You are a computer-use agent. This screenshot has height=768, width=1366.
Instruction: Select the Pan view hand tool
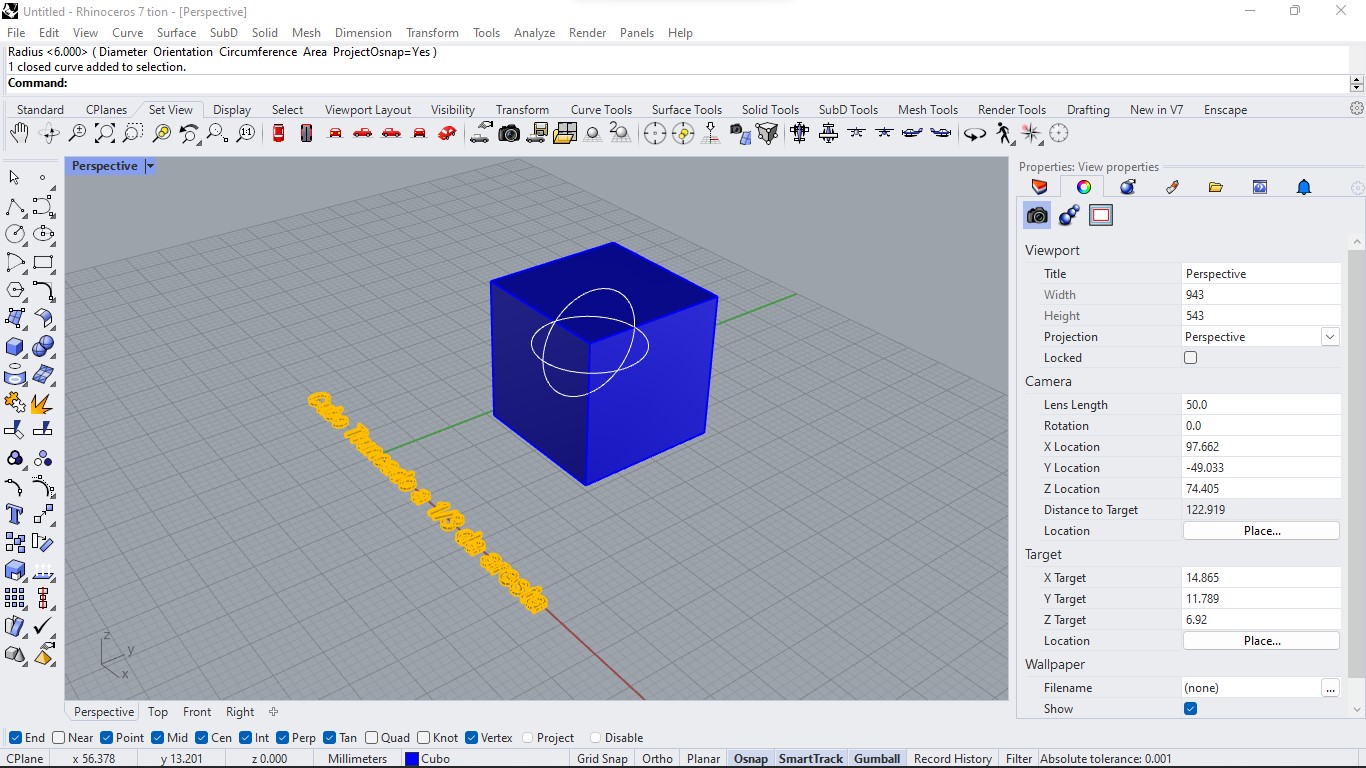coord(19,133)
